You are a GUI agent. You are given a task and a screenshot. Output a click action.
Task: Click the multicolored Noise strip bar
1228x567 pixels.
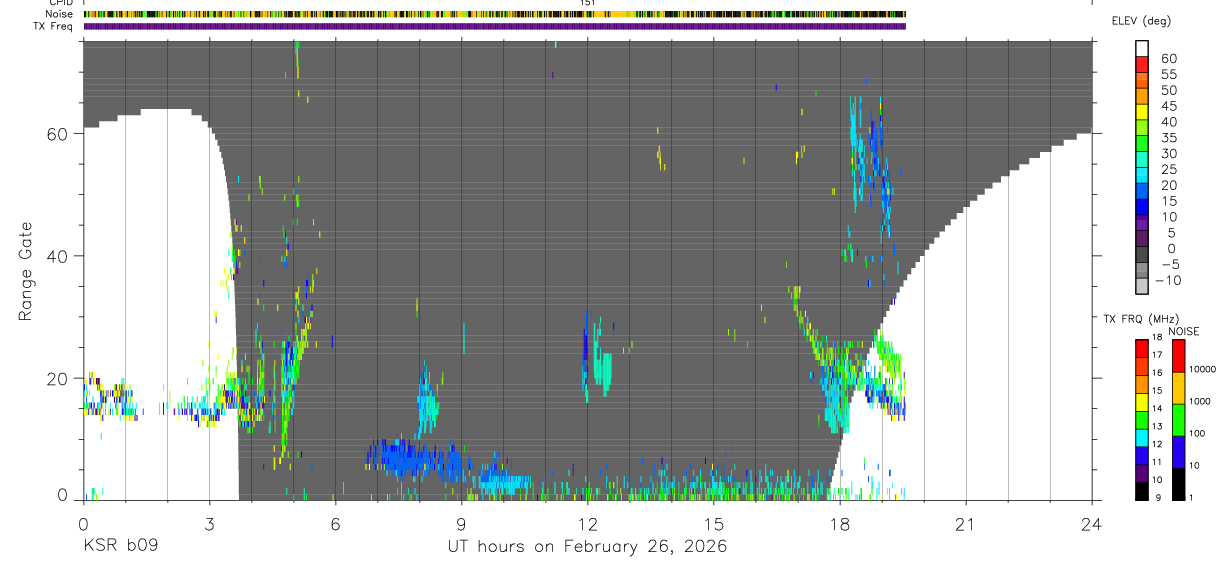click(x=495, y=14)
